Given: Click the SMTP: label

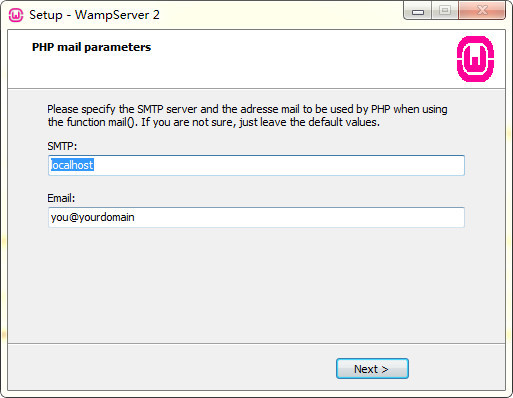Looking at the screenshot, I should (x=62, y=146).
